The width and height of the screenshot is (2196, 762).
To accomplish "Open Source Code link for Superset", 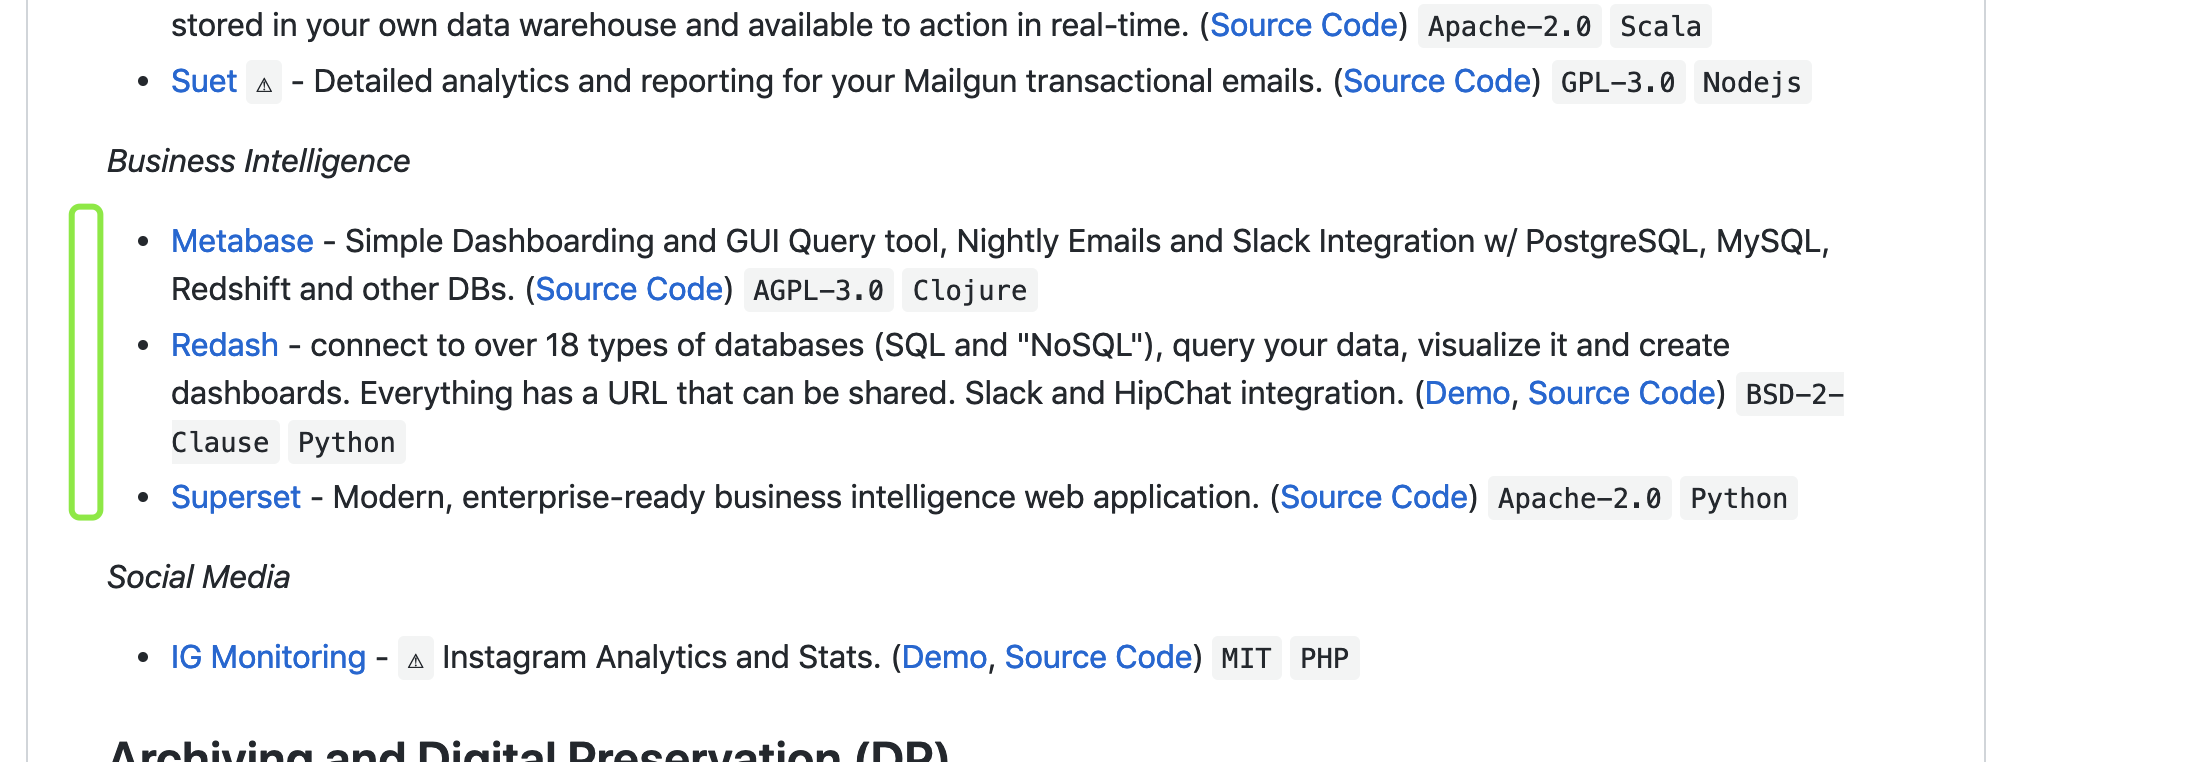I will click(1373, 497).
